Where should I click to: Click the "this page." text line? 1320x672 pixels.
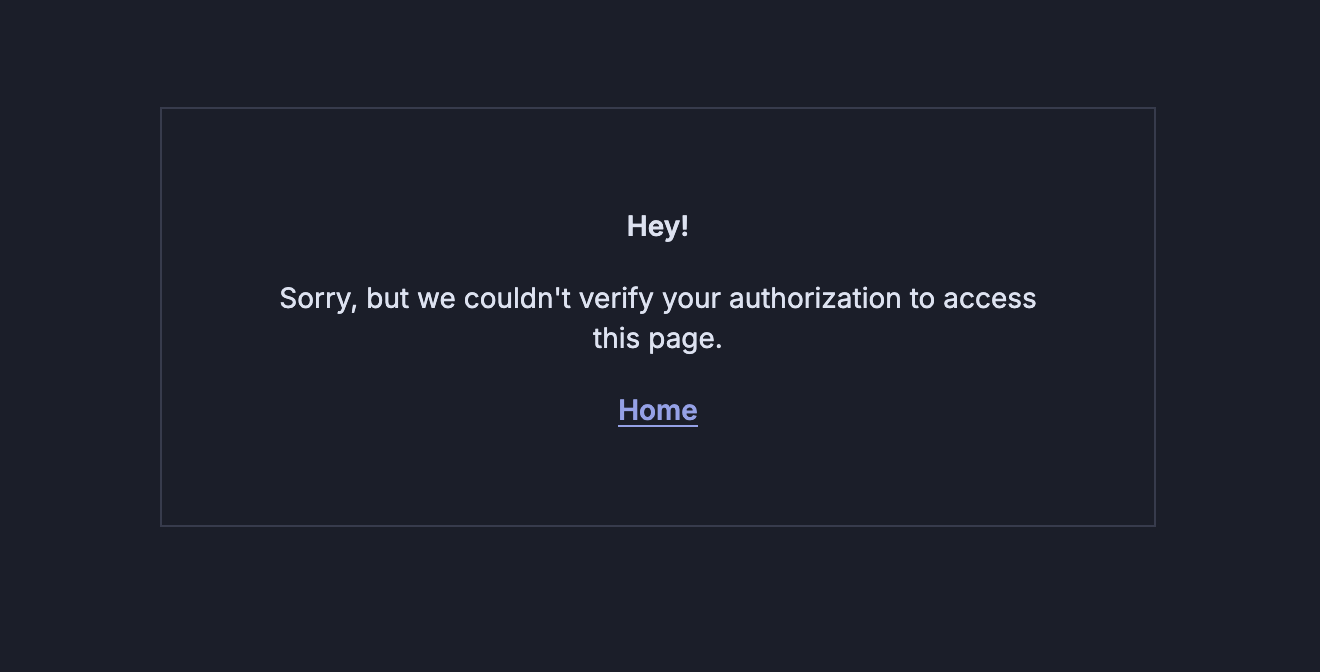[657, 339]
